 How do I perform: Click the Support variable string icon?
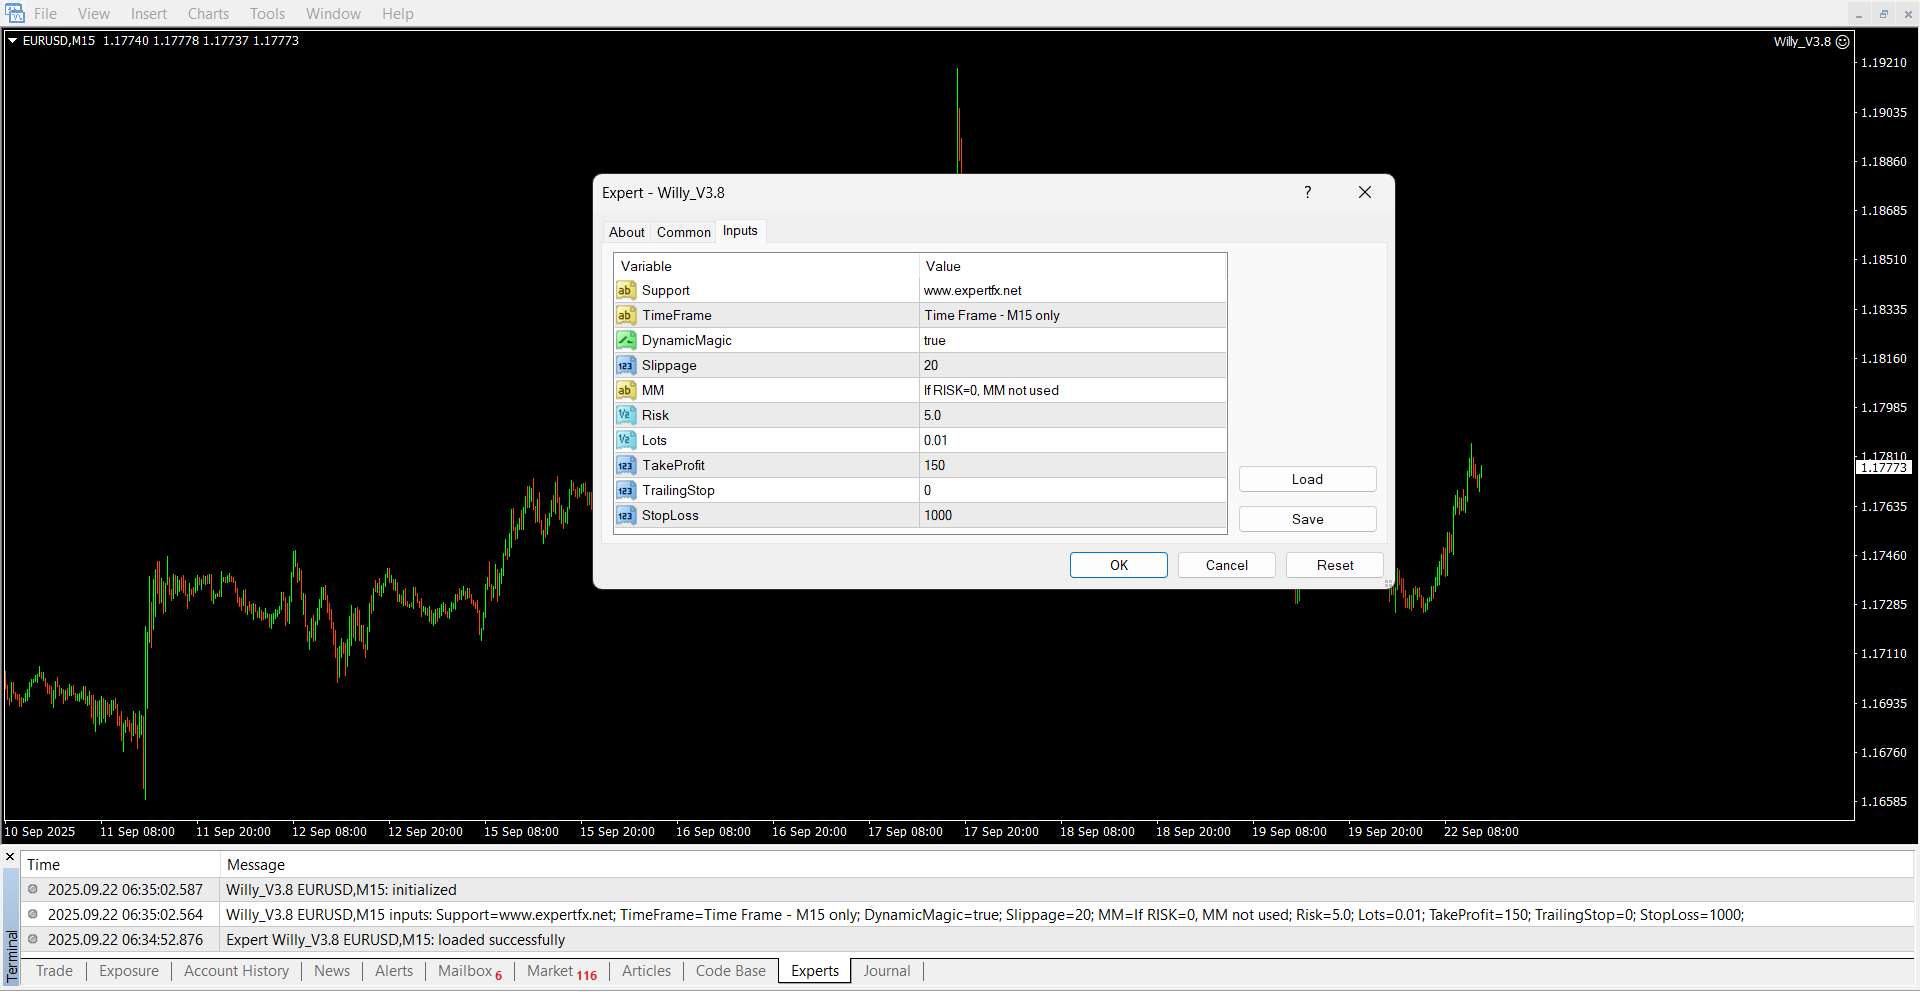[626, 291]
